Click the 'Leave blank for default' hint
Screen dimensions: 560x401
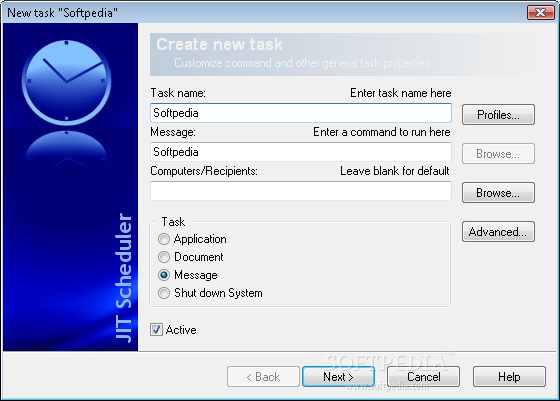pyautogui.click(x=395, y=171)
